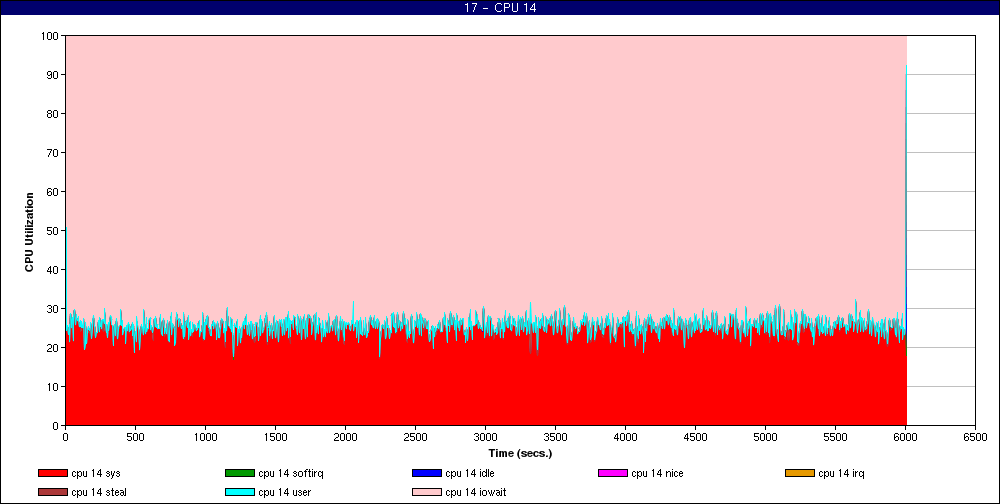Click the 6000 tick label on time axis
1000x504 pixels.
point(905,438)
